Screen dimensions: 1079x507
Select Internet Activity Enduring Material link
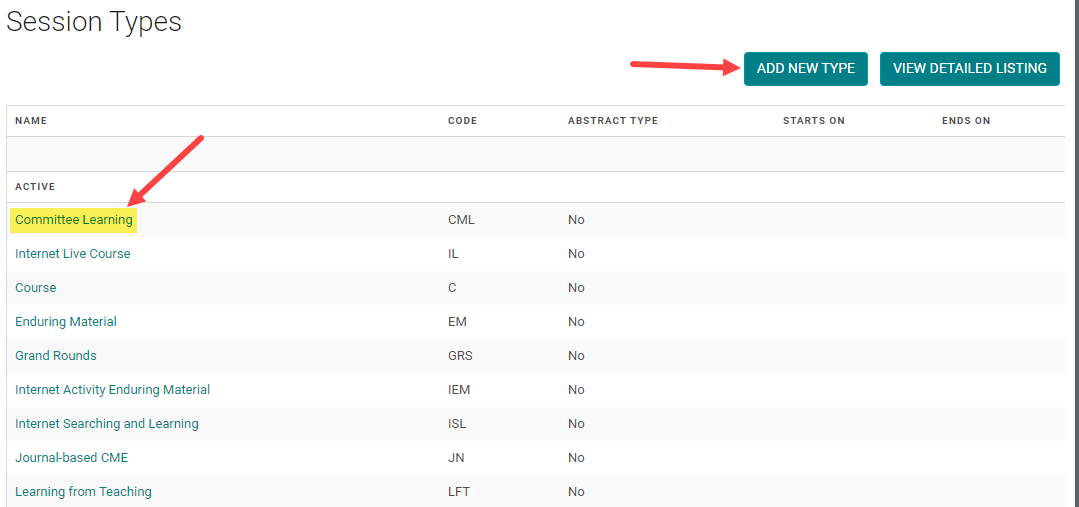pyautogui.click(x=112, y=390)
